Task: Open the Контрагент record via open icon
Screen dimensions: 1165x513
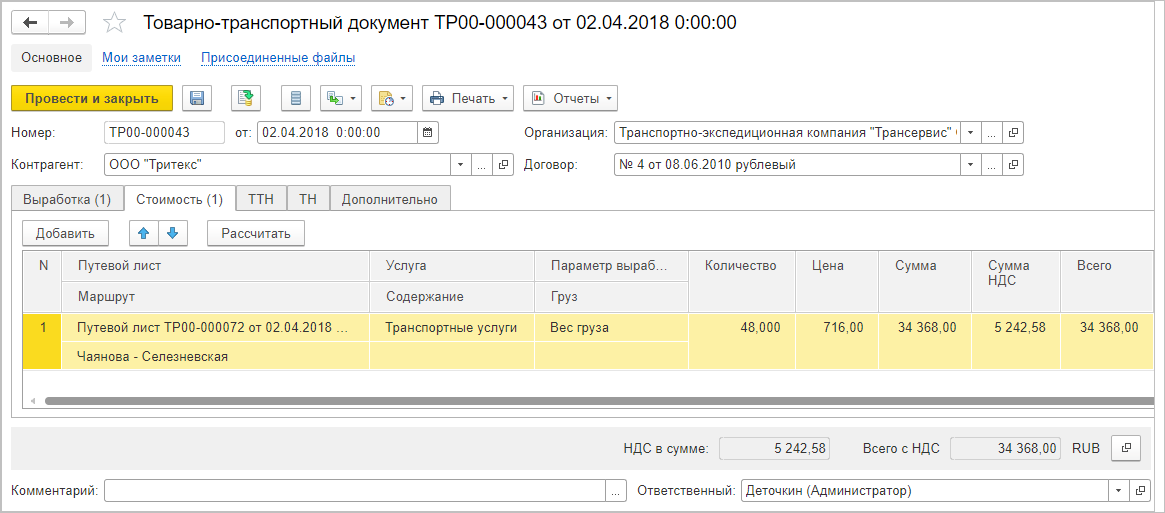Action: click(x=503, y=164)
